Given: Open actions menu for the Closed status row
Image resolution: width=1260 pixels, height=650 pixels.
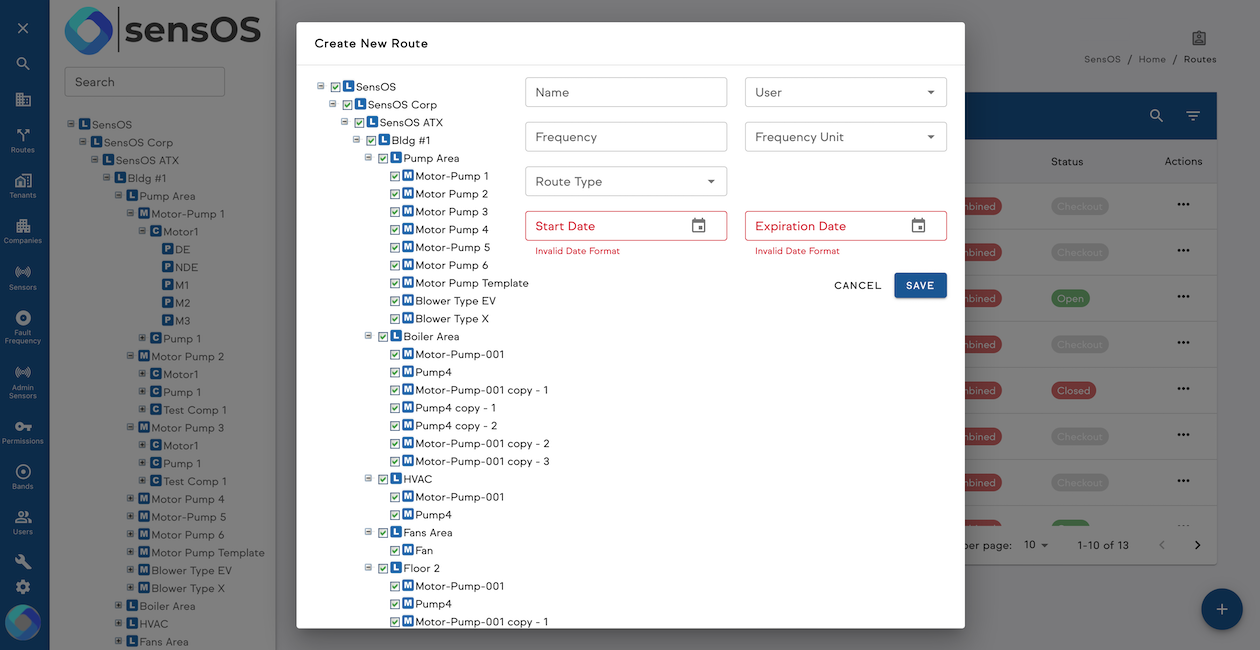Looking at the screenshot, I should pos(1184,390).
